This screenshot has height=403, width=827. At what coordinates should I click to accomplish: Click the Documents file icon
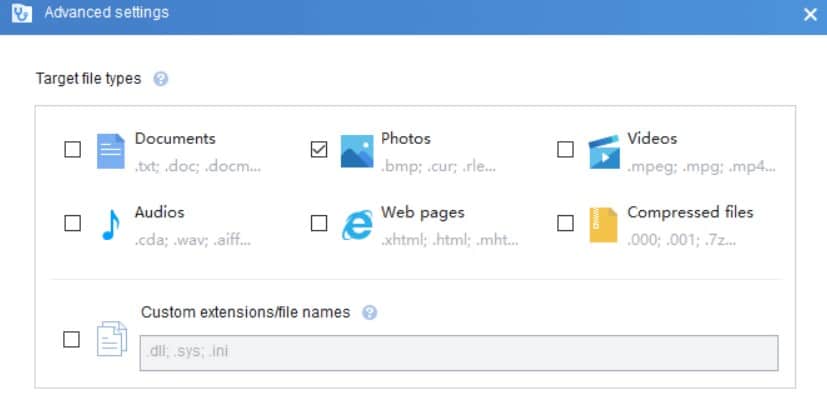(x=111, y=151)
